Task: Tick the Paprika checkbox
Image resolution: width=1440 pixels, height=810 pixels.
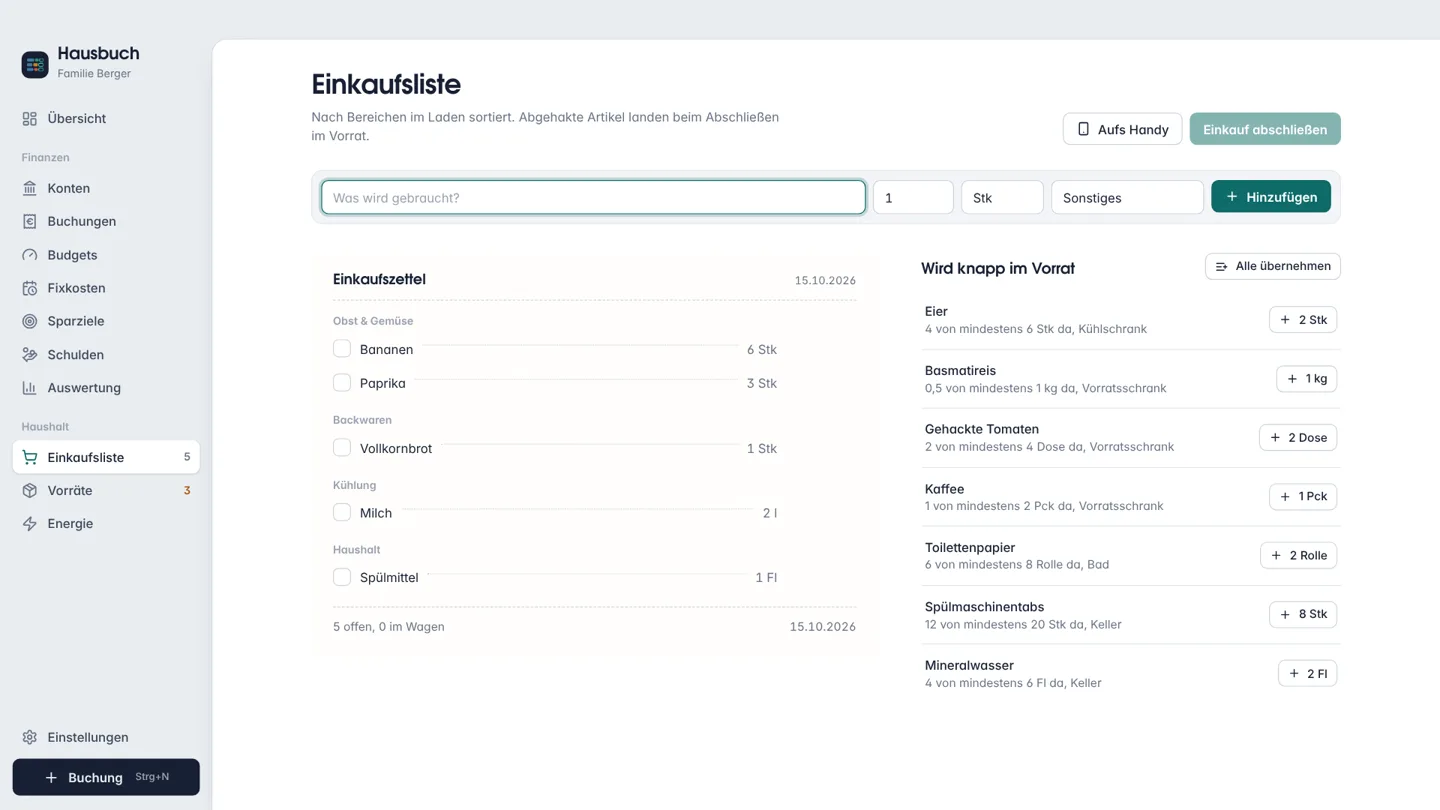Action: click(x=342, y=383)
